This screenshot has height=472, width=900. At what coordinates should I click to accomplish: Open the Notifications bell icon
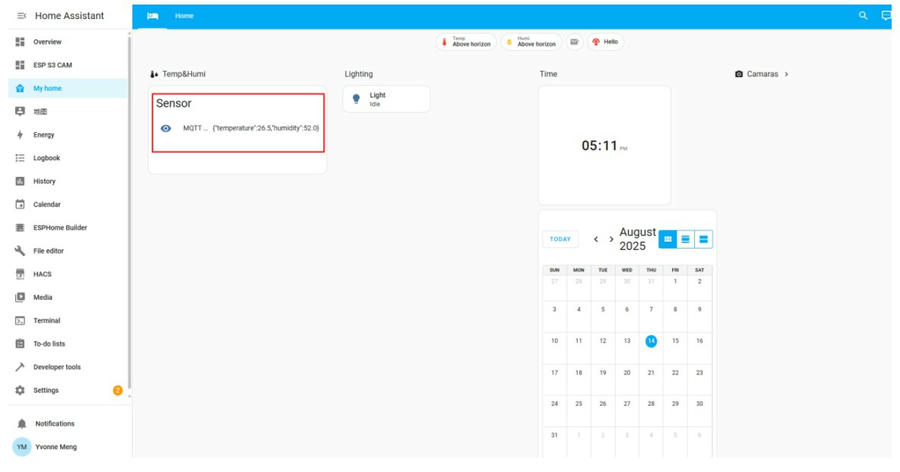[x=22, y=424]
